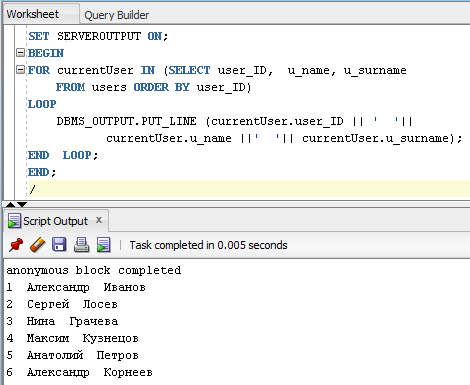The height and width of the screenshot is (385, 470).
Task: Click output row '1 Александр Иванов'
Action: tap(76, 287)
